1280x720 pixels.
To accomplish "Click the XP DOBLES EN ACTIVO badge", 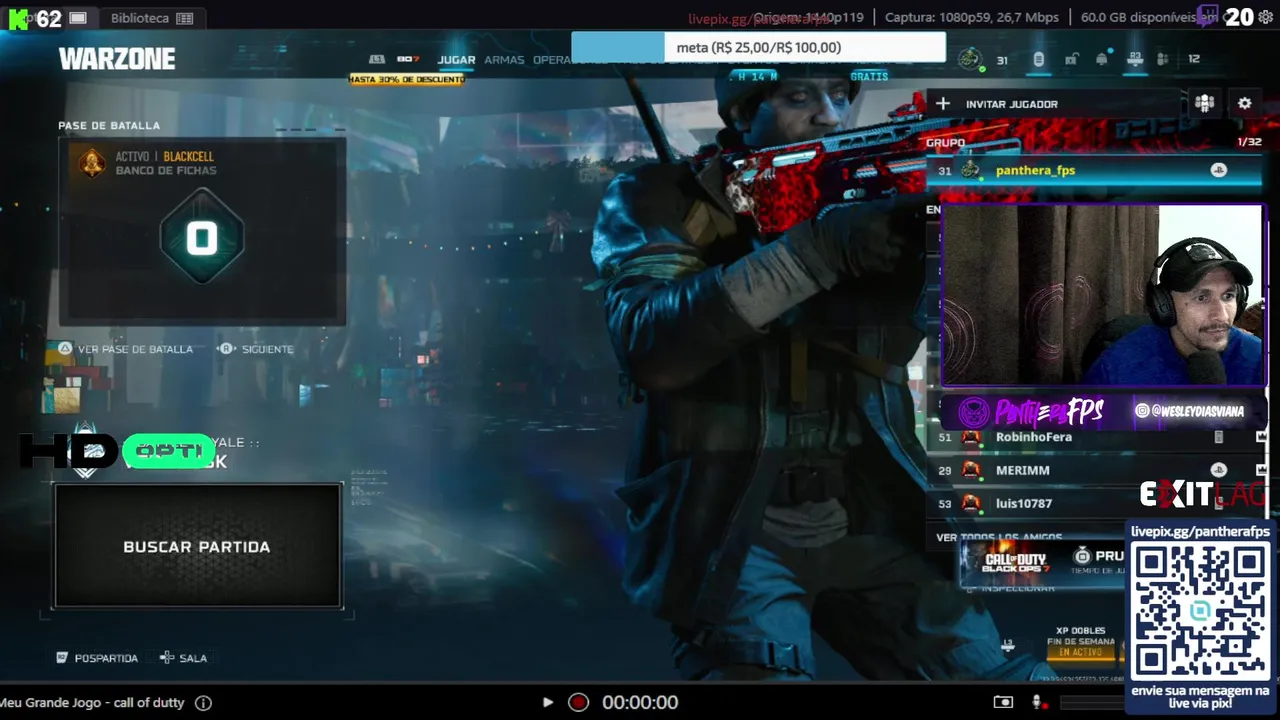I will (1081, 642).
